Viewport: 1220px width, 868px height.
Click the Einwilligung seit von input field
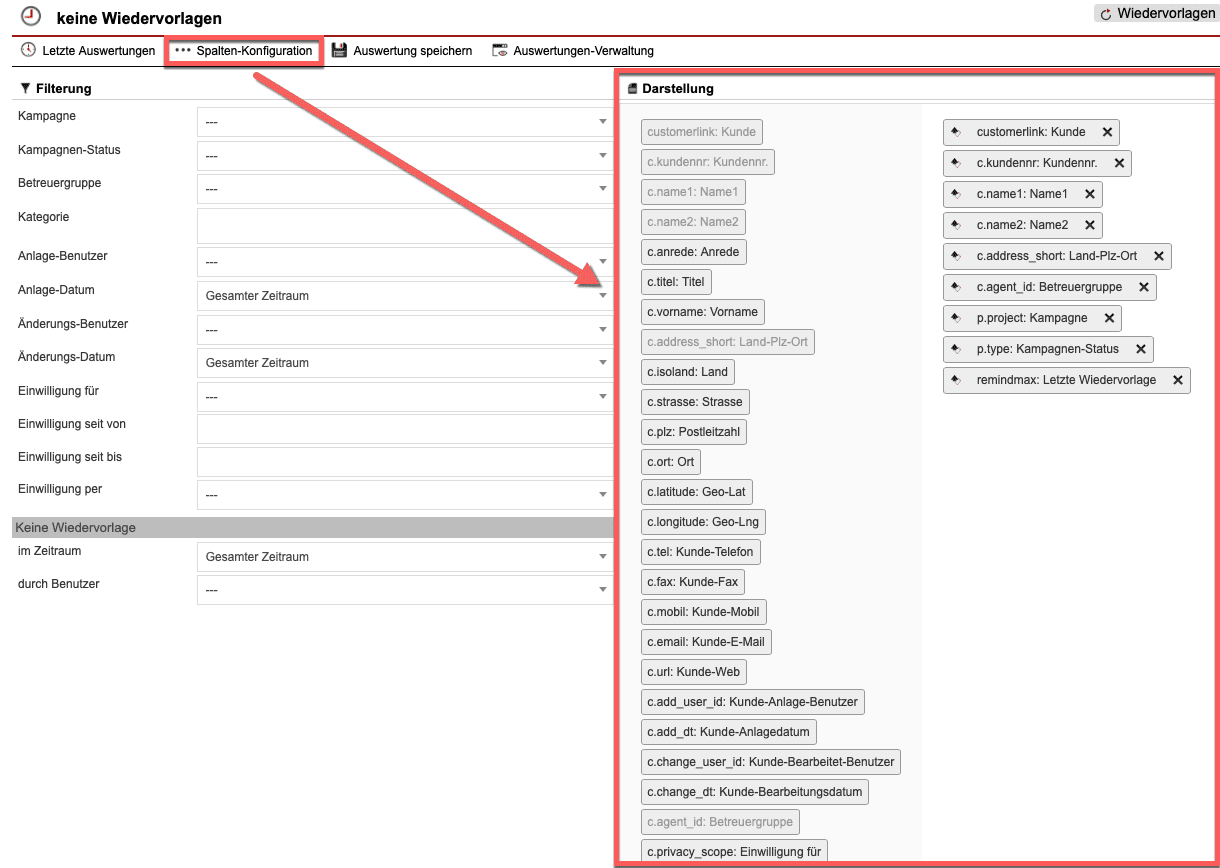(404, 429)
